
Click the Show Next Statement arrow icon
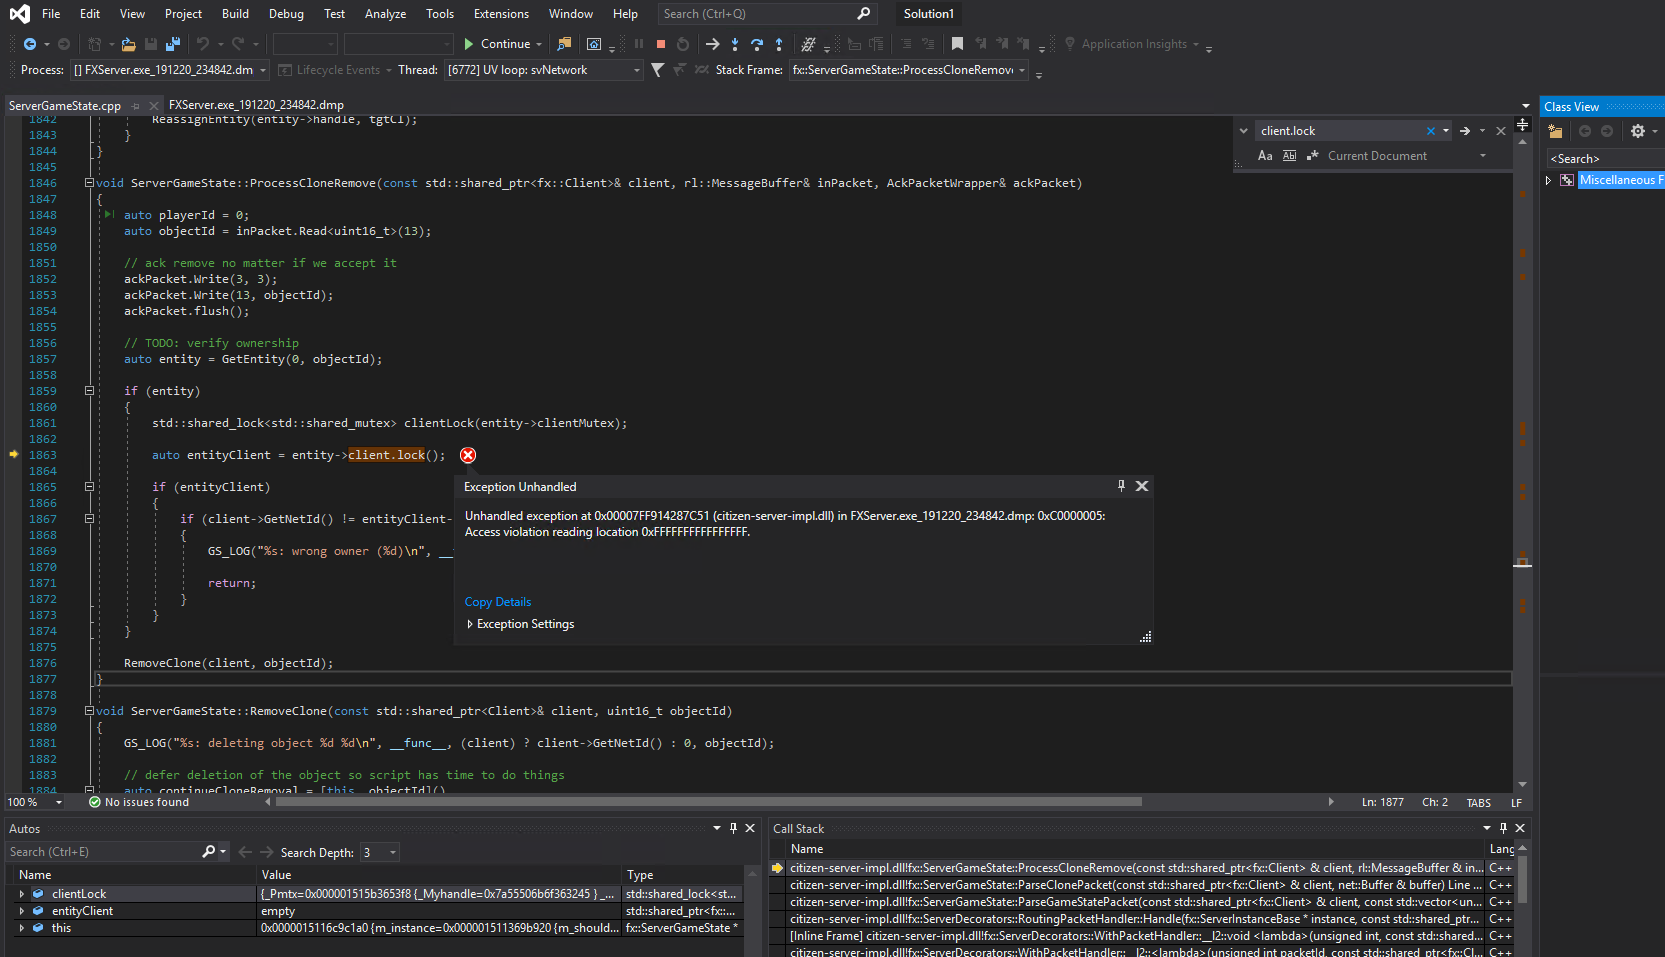712,44
